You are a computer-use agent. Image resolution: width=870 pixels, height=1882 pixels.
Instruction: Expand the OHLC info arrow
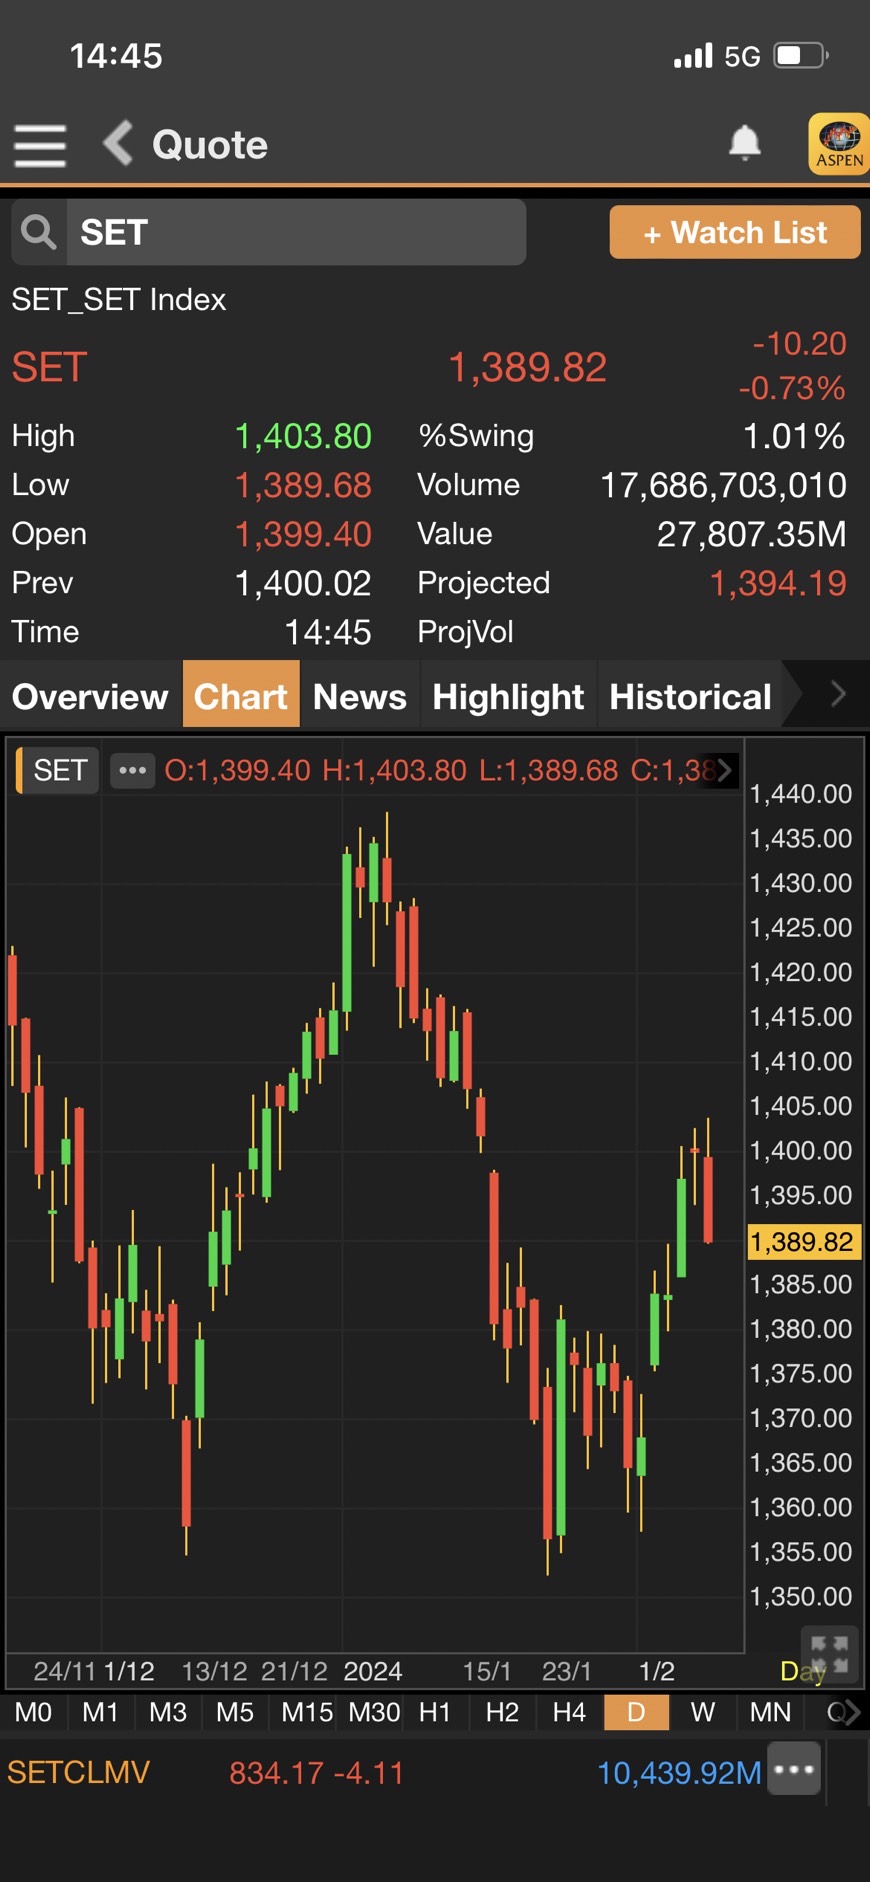[725, 770]
